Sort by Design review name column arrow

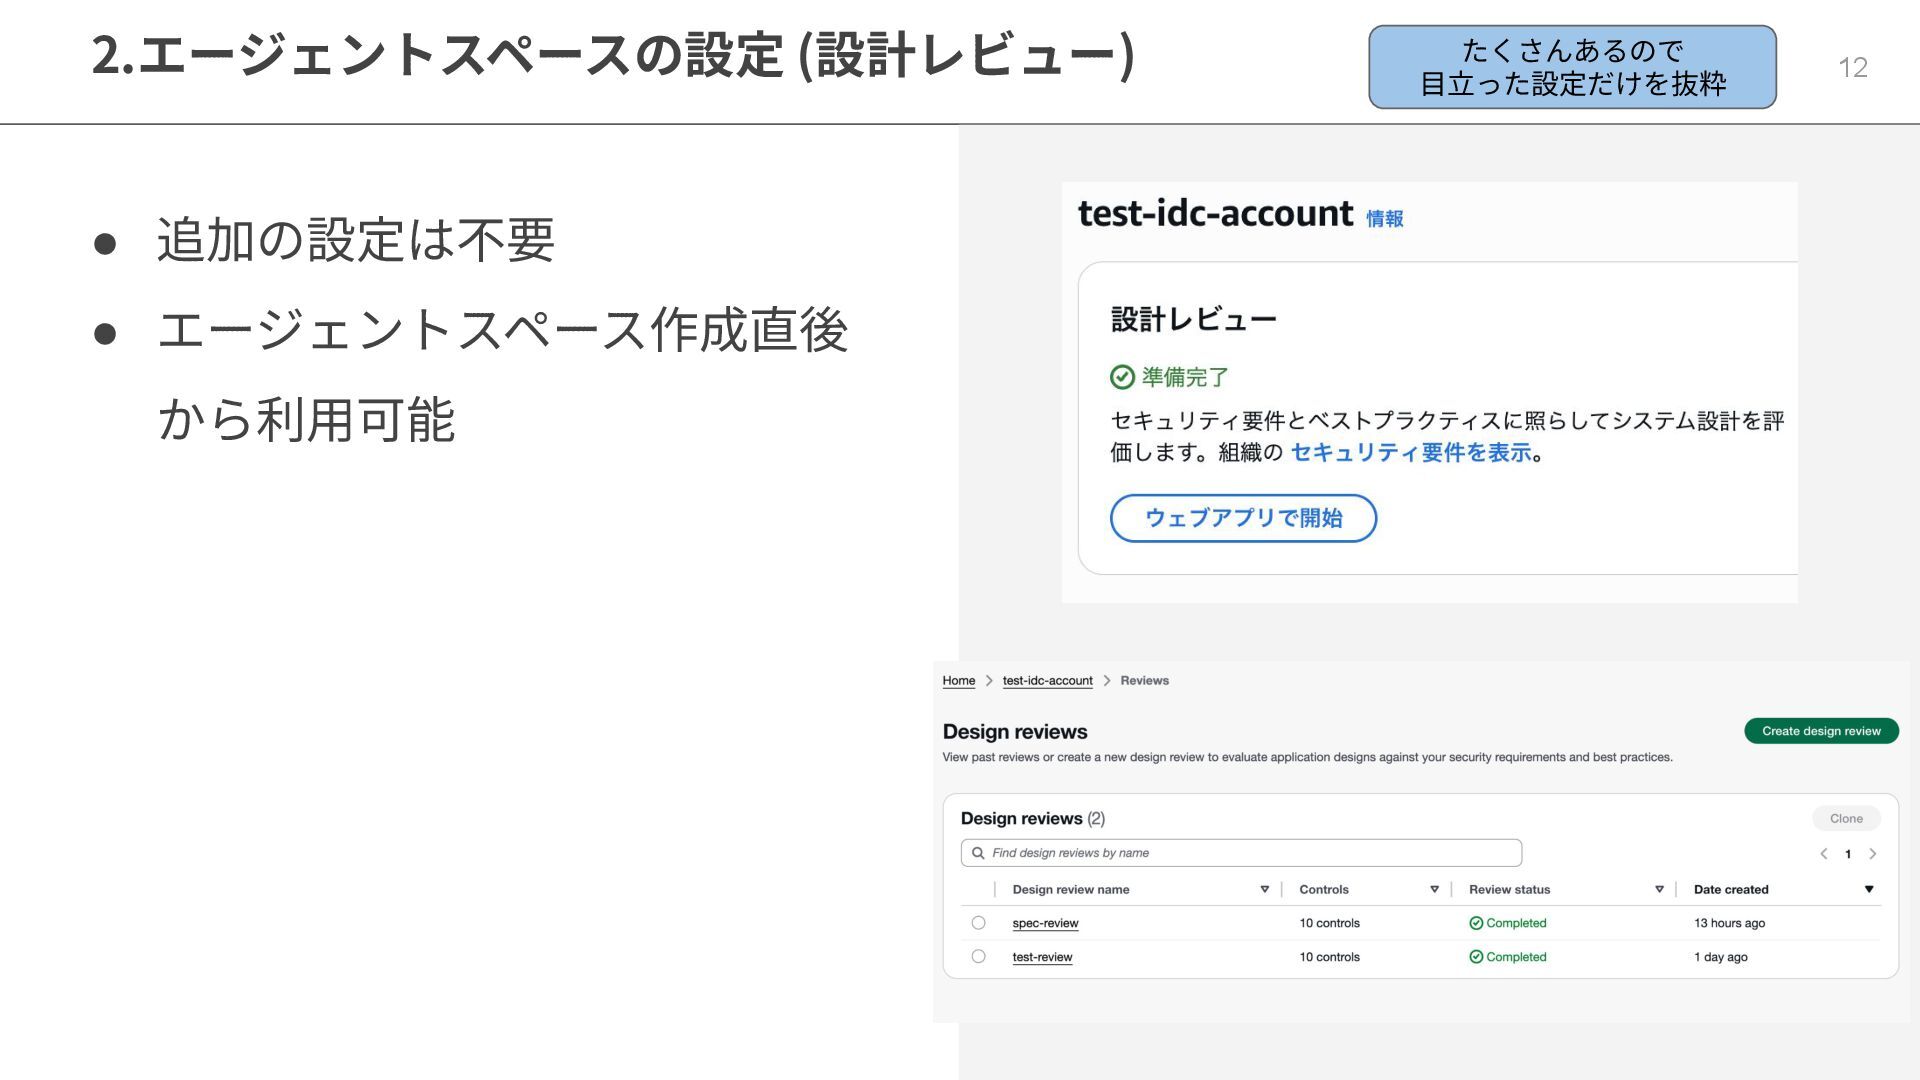click(1264, 890)
